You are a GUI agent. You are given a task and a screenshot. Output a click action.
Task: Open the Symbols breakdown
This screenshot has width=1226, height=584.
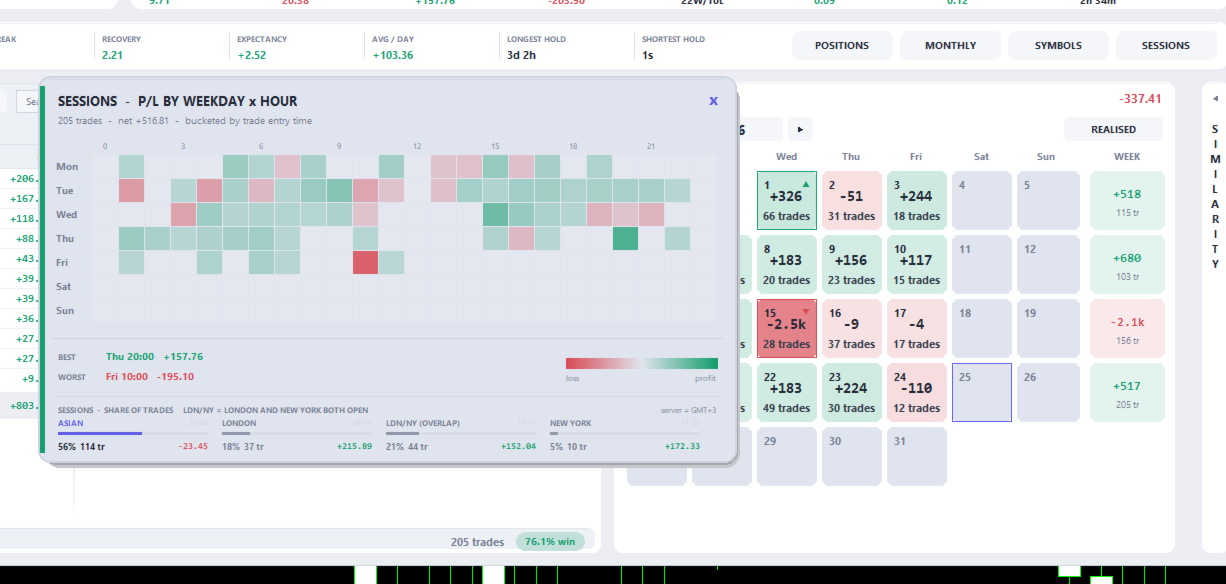coord(1058,45)
